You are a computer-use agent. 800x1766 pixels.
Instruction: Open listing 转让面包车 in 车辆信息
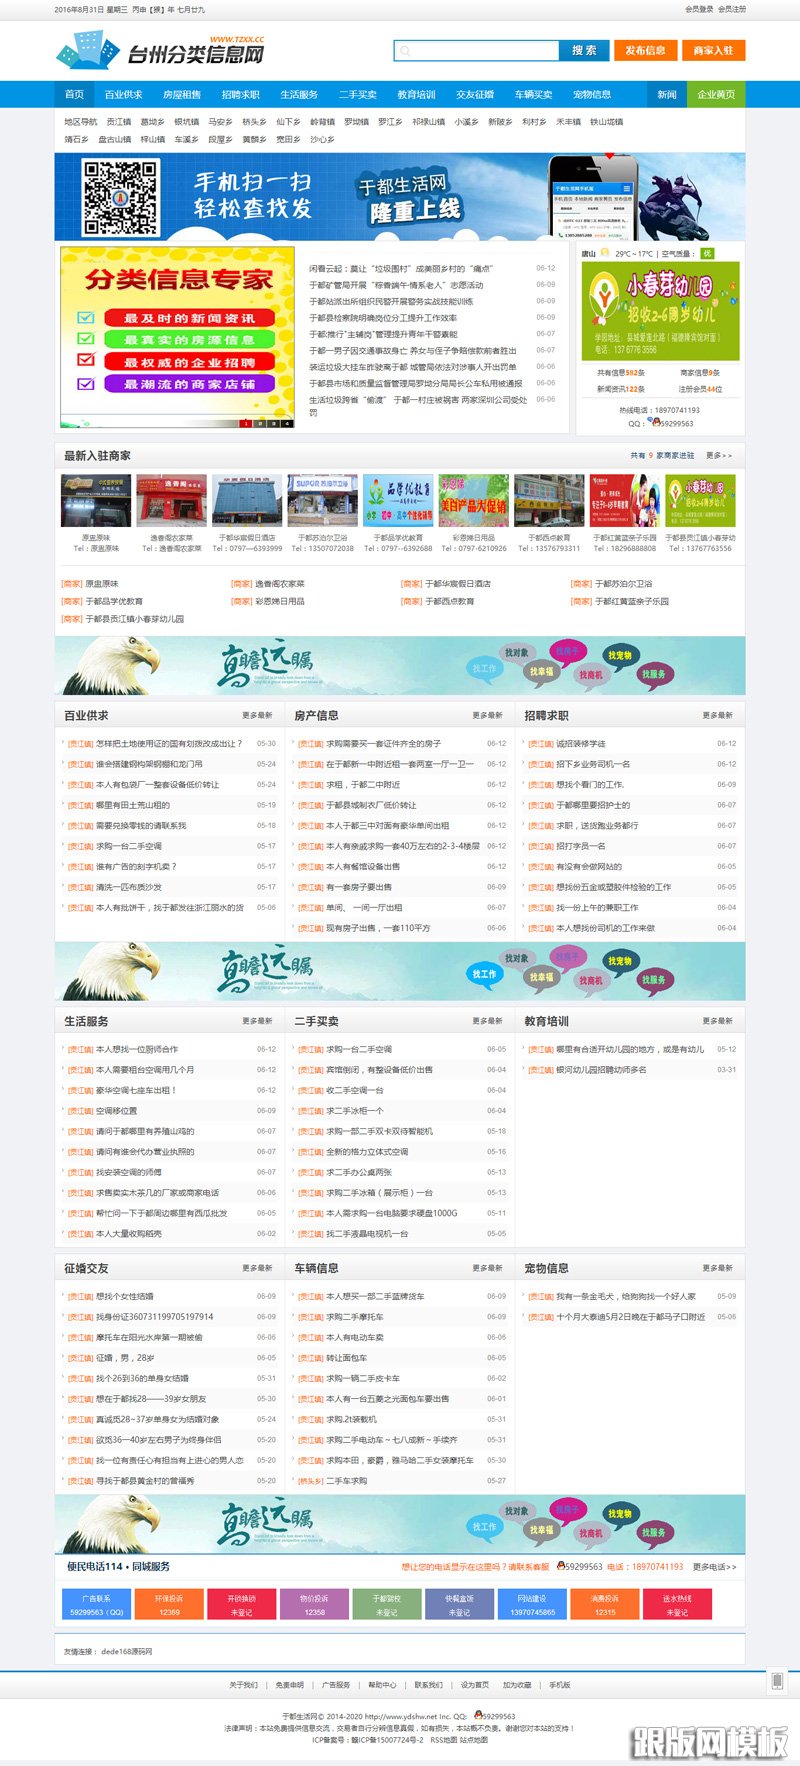[x=346, y=1358]
